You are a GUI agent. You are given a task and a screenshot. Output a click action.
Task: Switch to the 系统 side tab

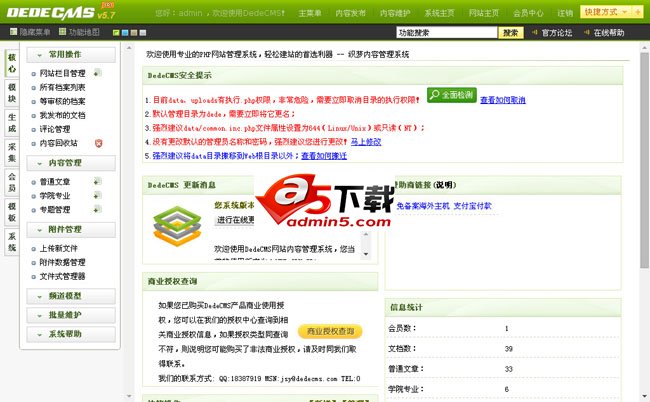pyautogui.click(x=12, y=242)
